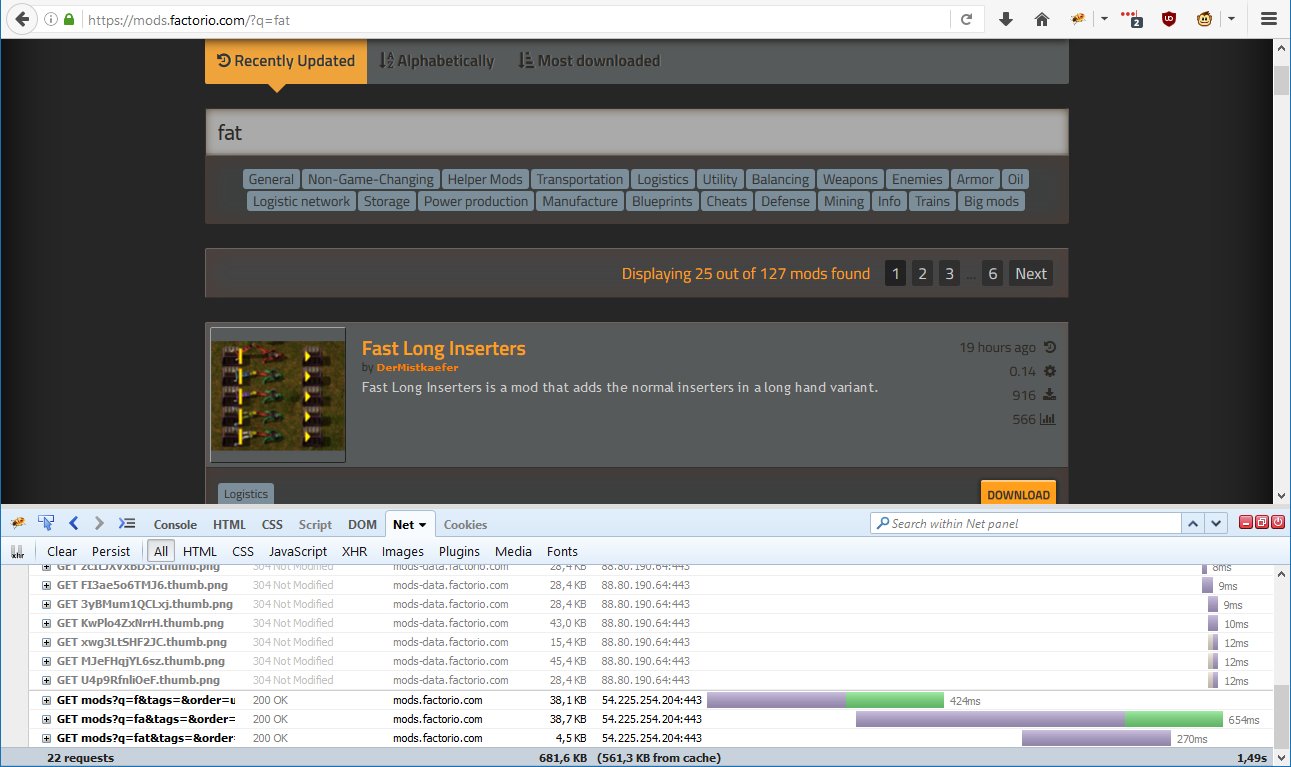Click the Fast Long Inserters thumbnail image
Image resolution: width=1291 pixels, height=767 pixels.
pyautogui.click(x=278, y=395)
